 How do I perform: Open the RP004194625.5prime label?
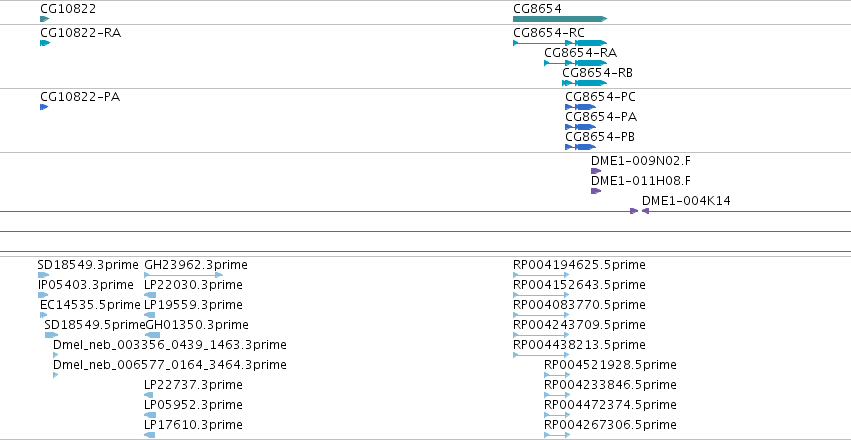pos(579,265)
